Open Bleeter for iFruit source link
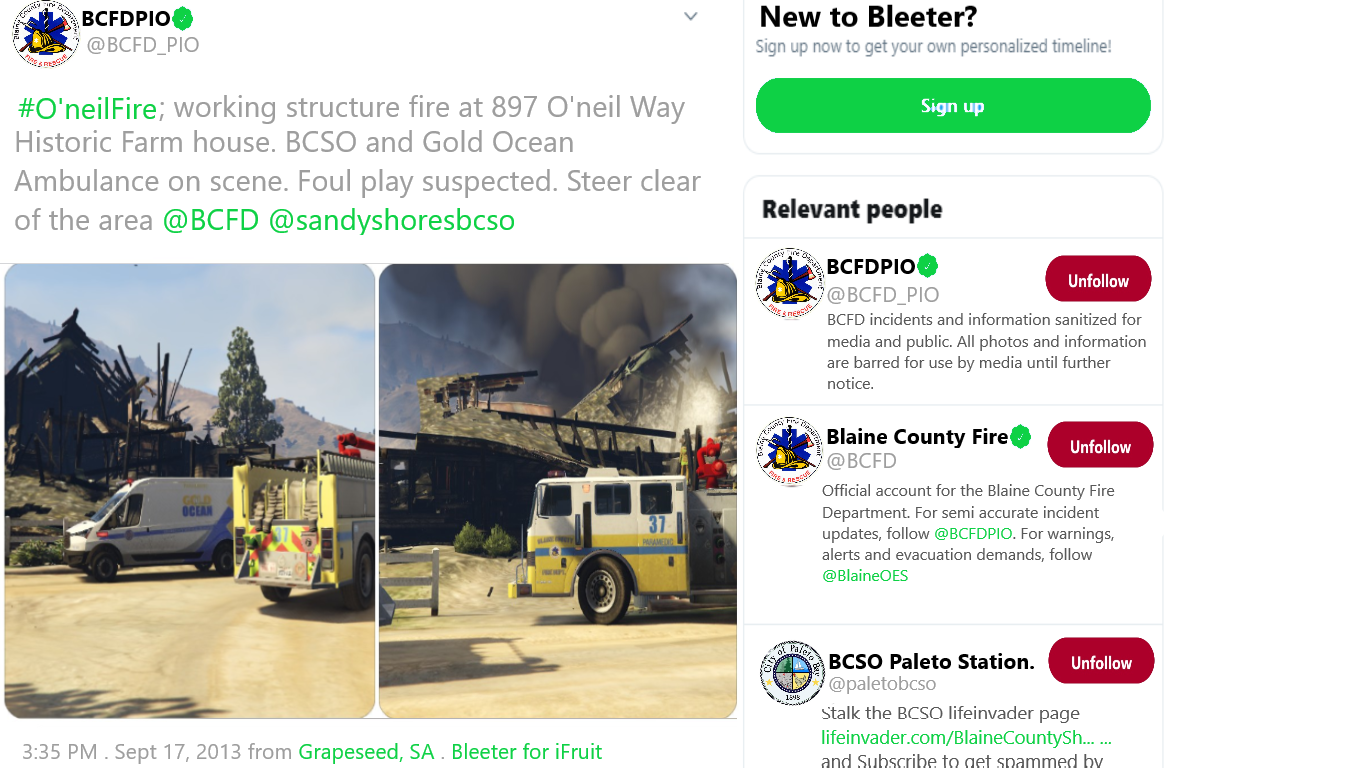 coord(527,752)
